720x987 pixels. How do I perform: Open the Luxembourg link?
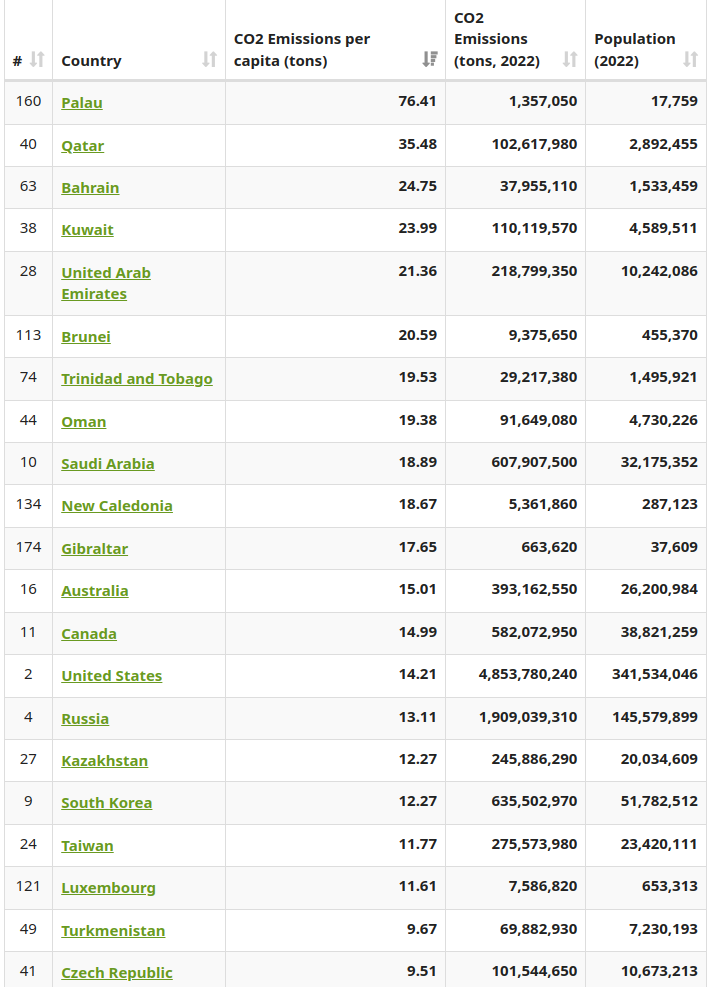(108, 888)
